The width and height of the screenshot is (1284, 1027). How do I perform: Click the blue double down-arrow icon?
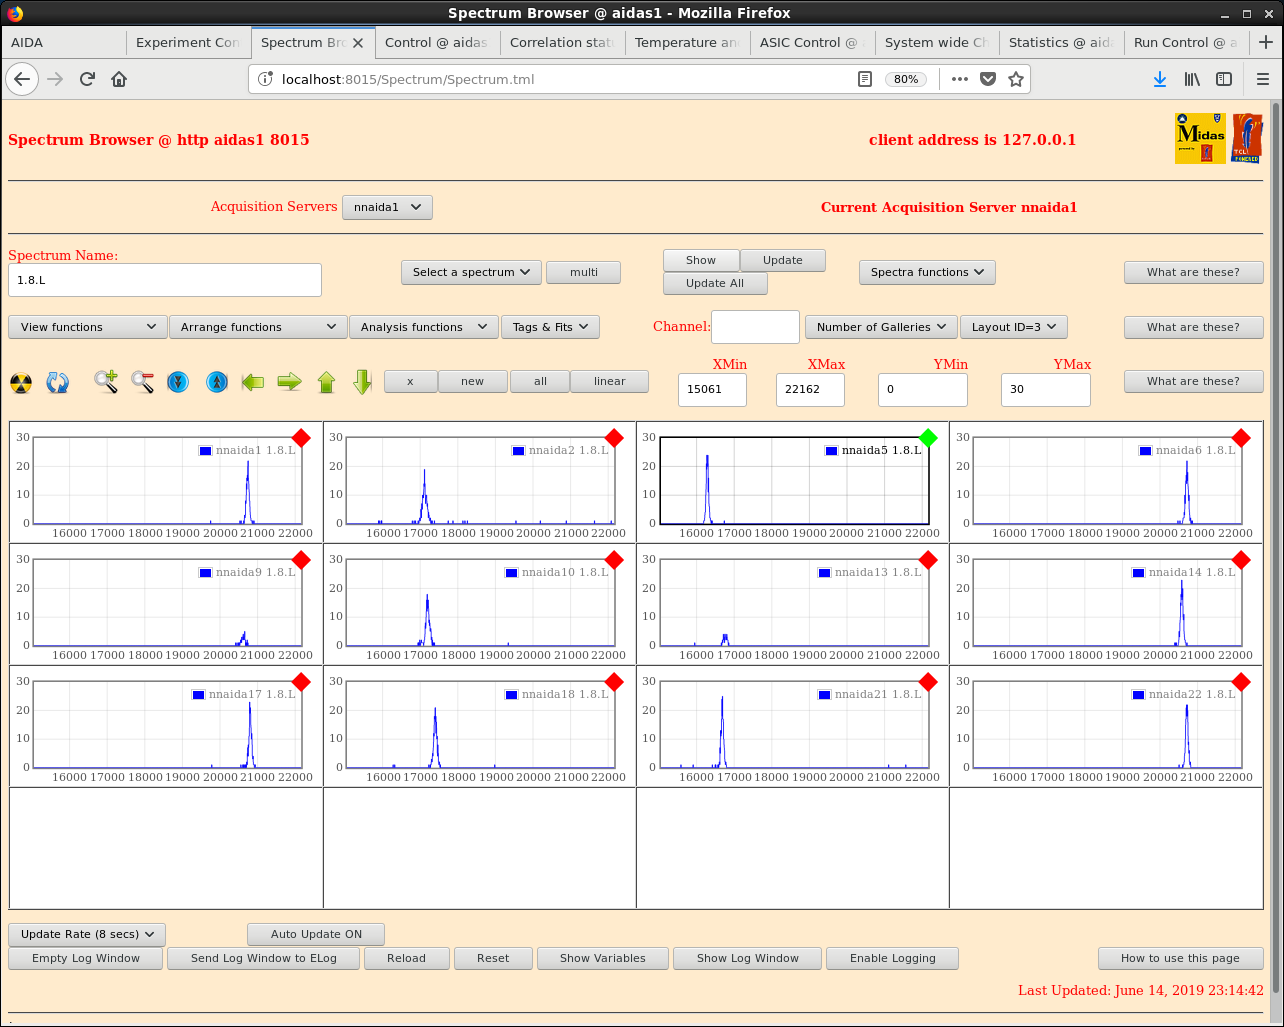178,382
